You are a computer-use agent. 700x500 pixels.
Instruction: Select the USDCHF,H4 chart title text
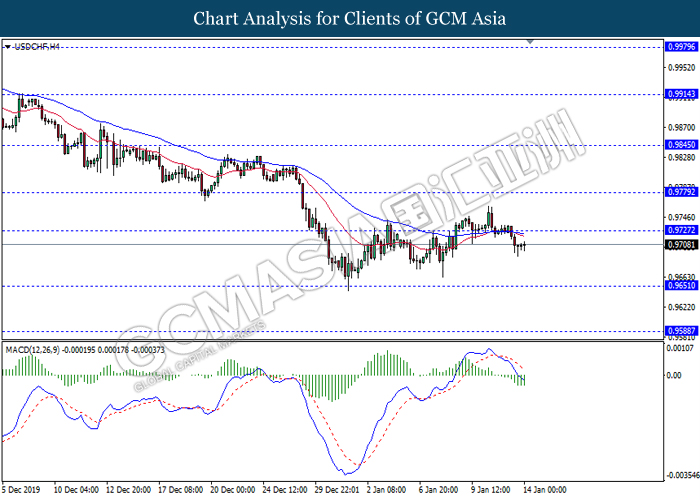click(x=37, y=46)
